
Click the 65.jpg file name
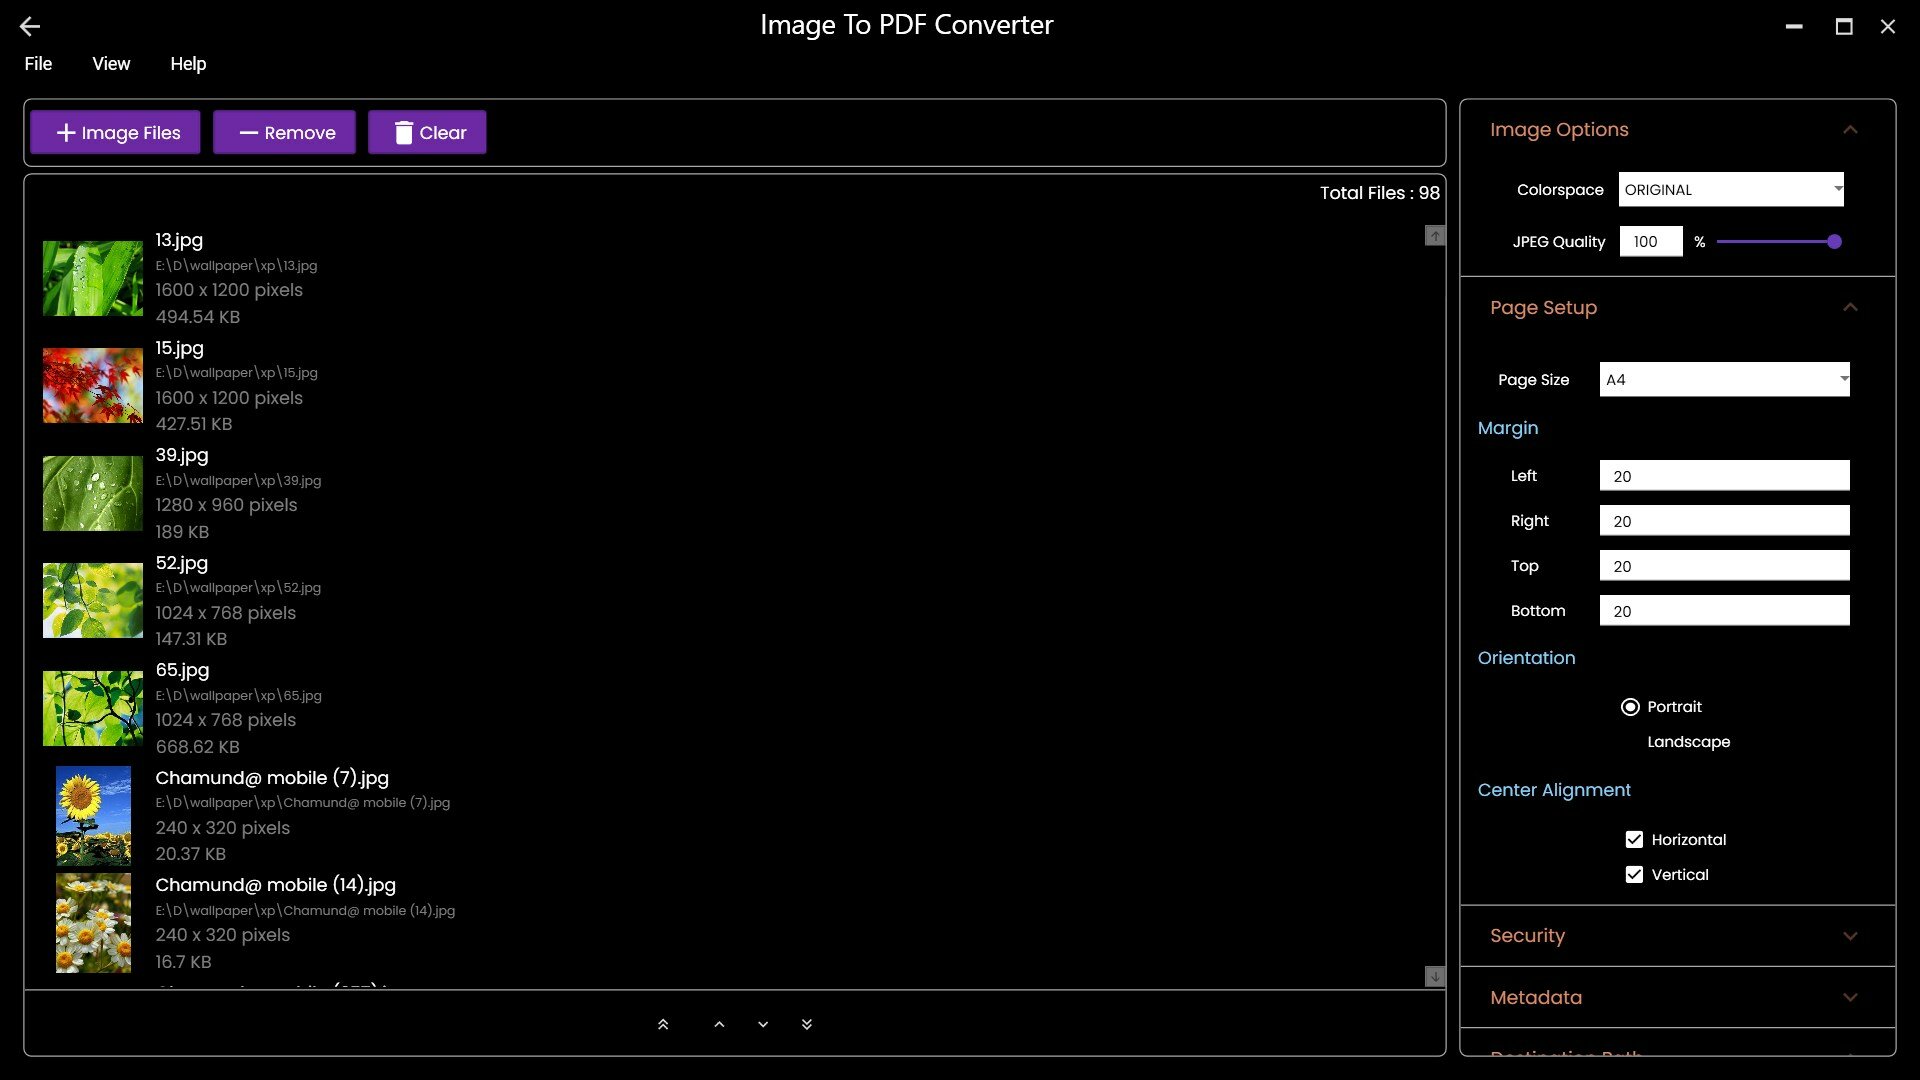coord(182,670)
